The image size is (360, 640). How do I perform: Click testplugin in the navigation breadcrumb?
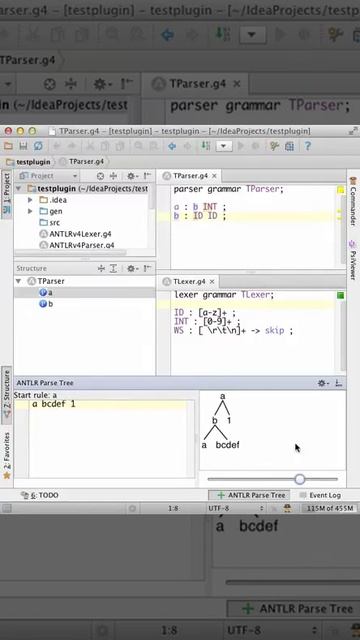pos(29,162)
